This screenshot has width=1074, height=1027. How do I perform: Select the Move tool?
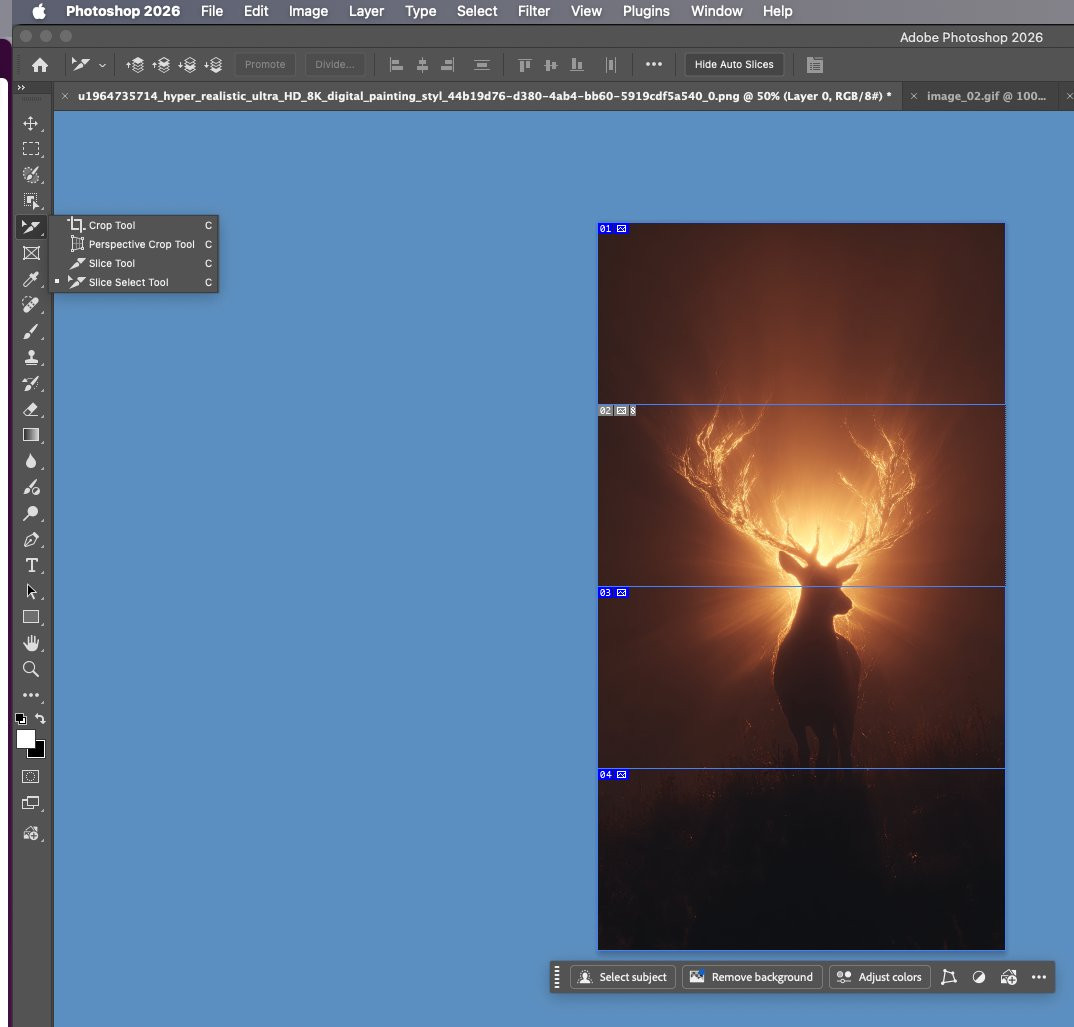(31, 123)
